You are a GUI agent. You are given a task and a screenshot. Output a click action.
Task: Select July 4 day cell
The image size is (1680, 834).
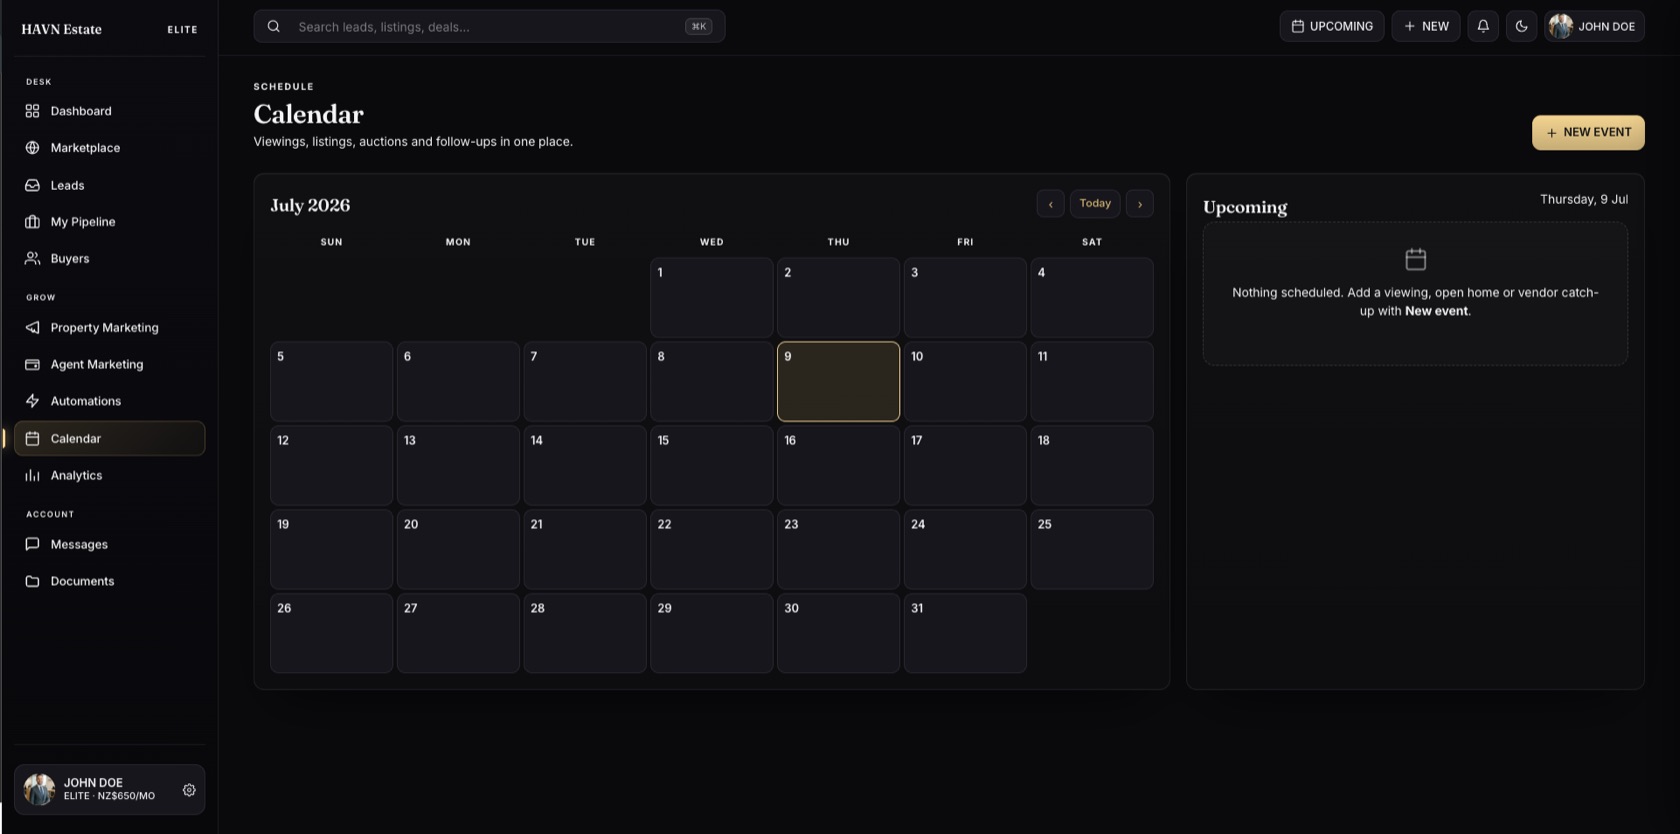click(1092, 298)
